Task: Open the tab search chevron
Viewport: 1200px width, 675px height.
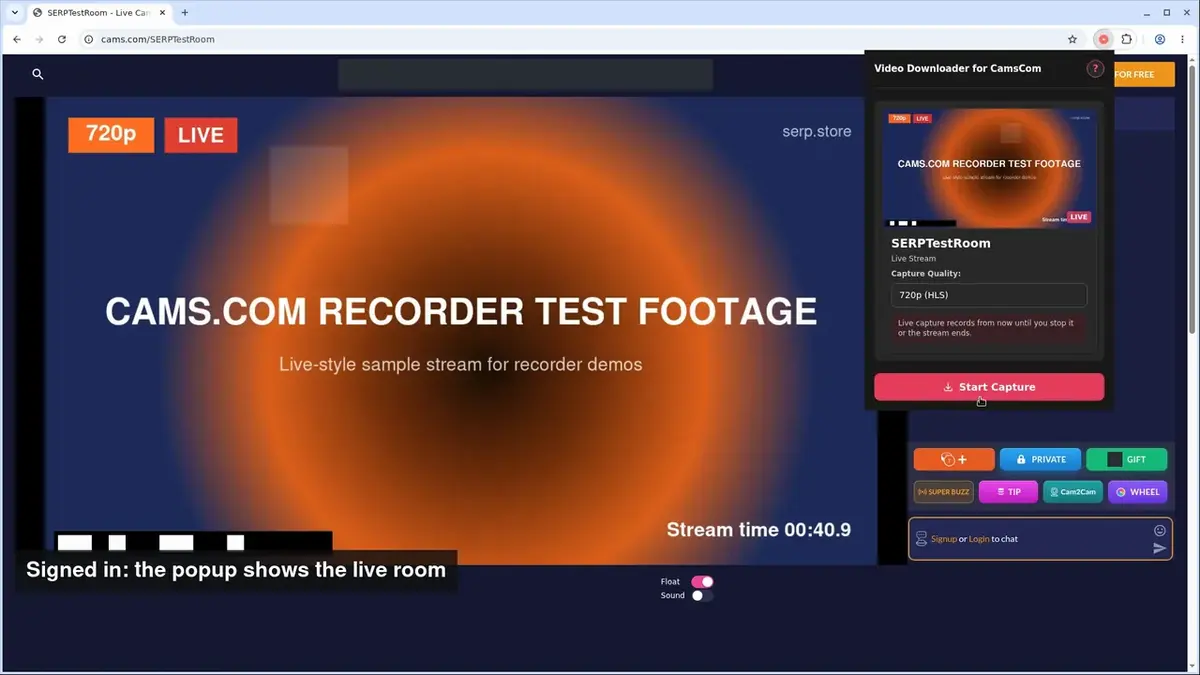Action: coord(15,13)
